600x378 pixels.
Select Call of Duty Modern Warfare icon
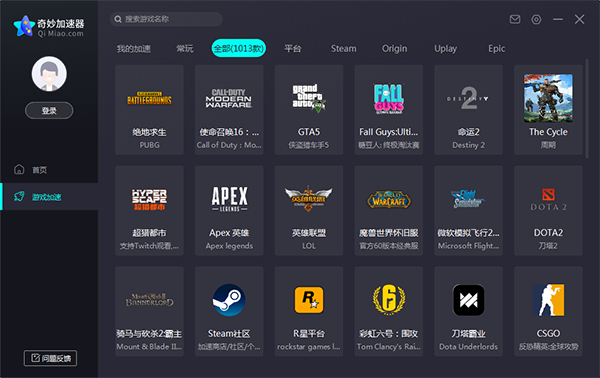(229, 98)
